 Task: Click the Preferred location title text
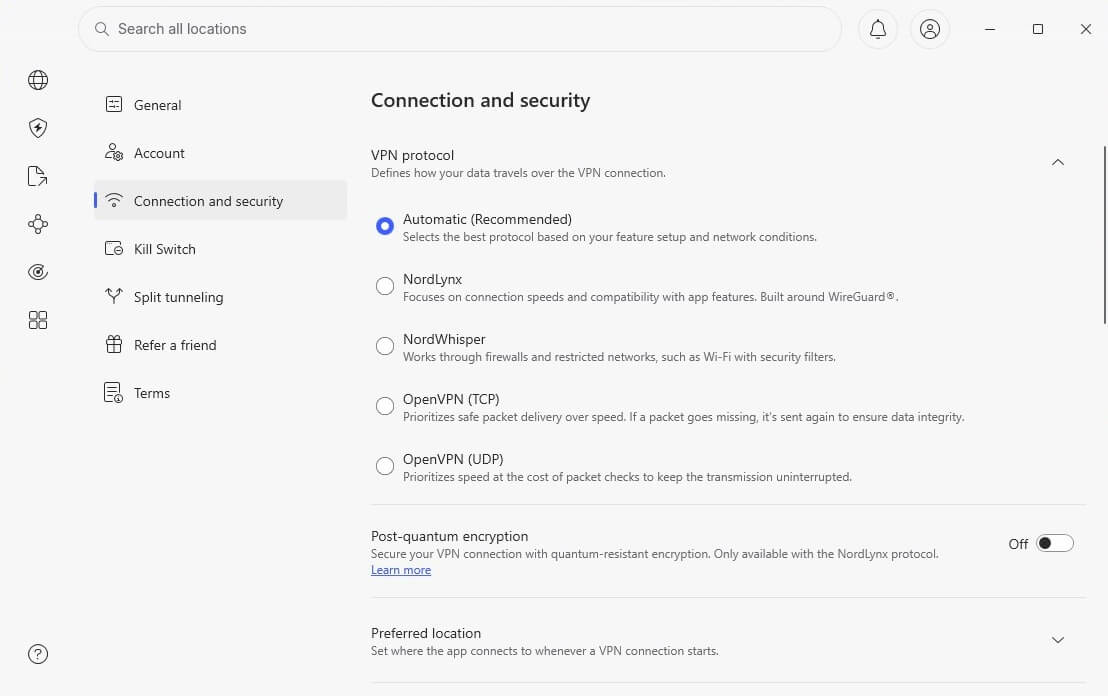pos(426,633)
